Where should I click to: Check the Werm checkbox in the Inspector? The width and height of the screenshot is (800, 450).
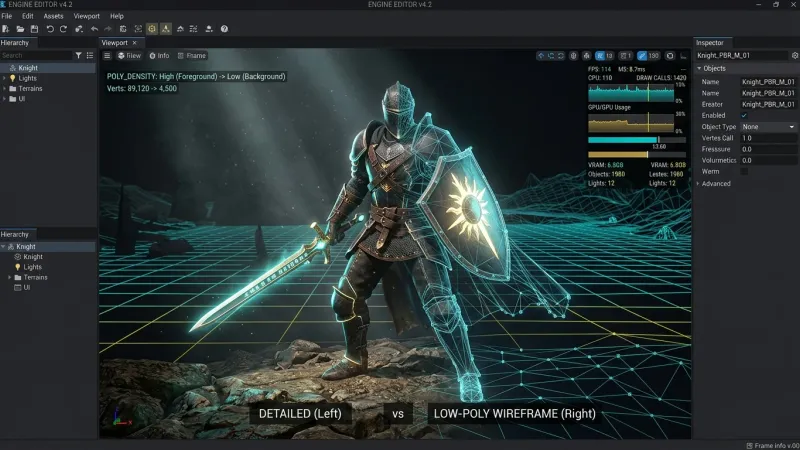tap(744, 171)
